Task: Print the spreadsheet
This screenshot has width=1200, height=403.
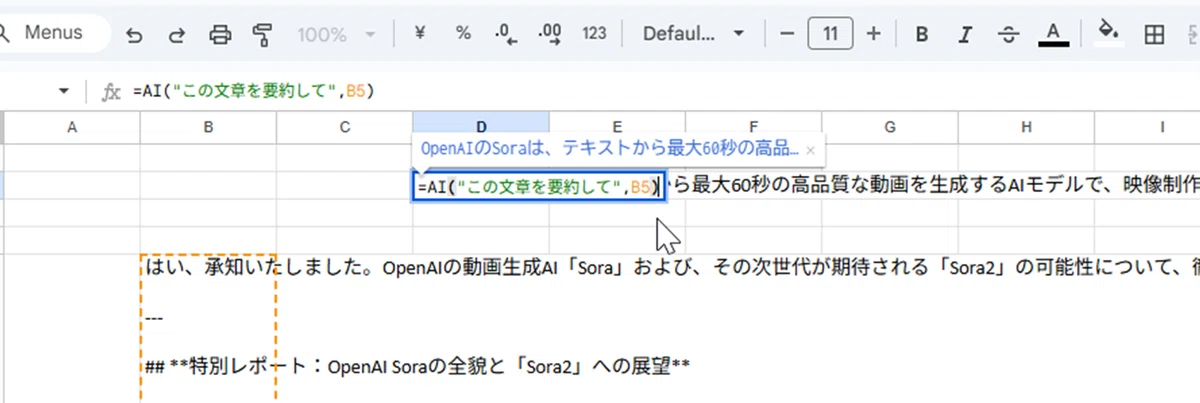Action: 220,34
